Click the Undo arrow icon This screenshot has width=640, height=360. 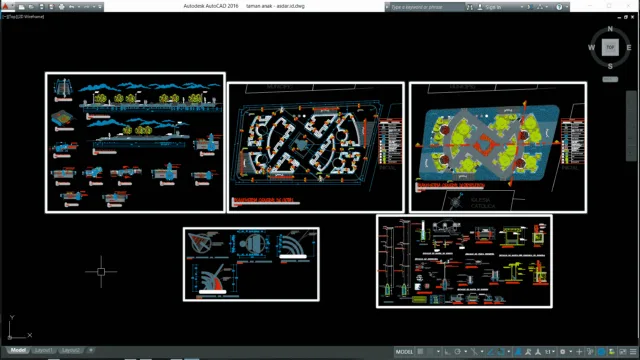pyautogui.click(x=71, y=7)
